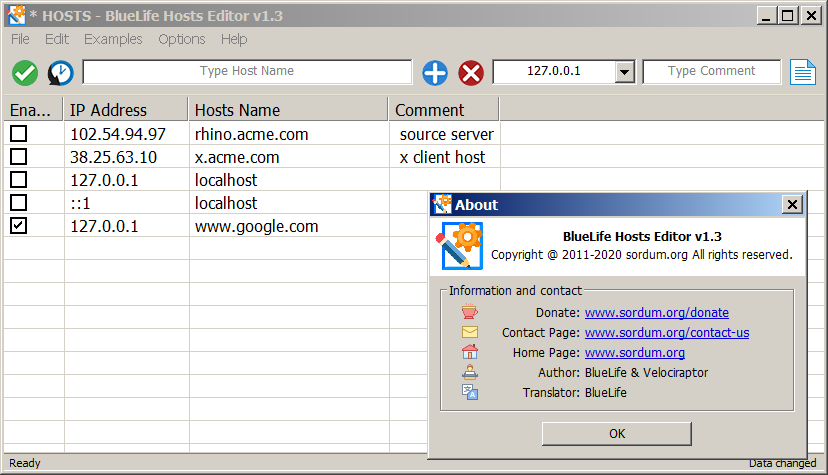Image resolution: width=828 pixels, height=475 pixels.
Task: Click the Data changed status text
Action: [x=783, y=463]
